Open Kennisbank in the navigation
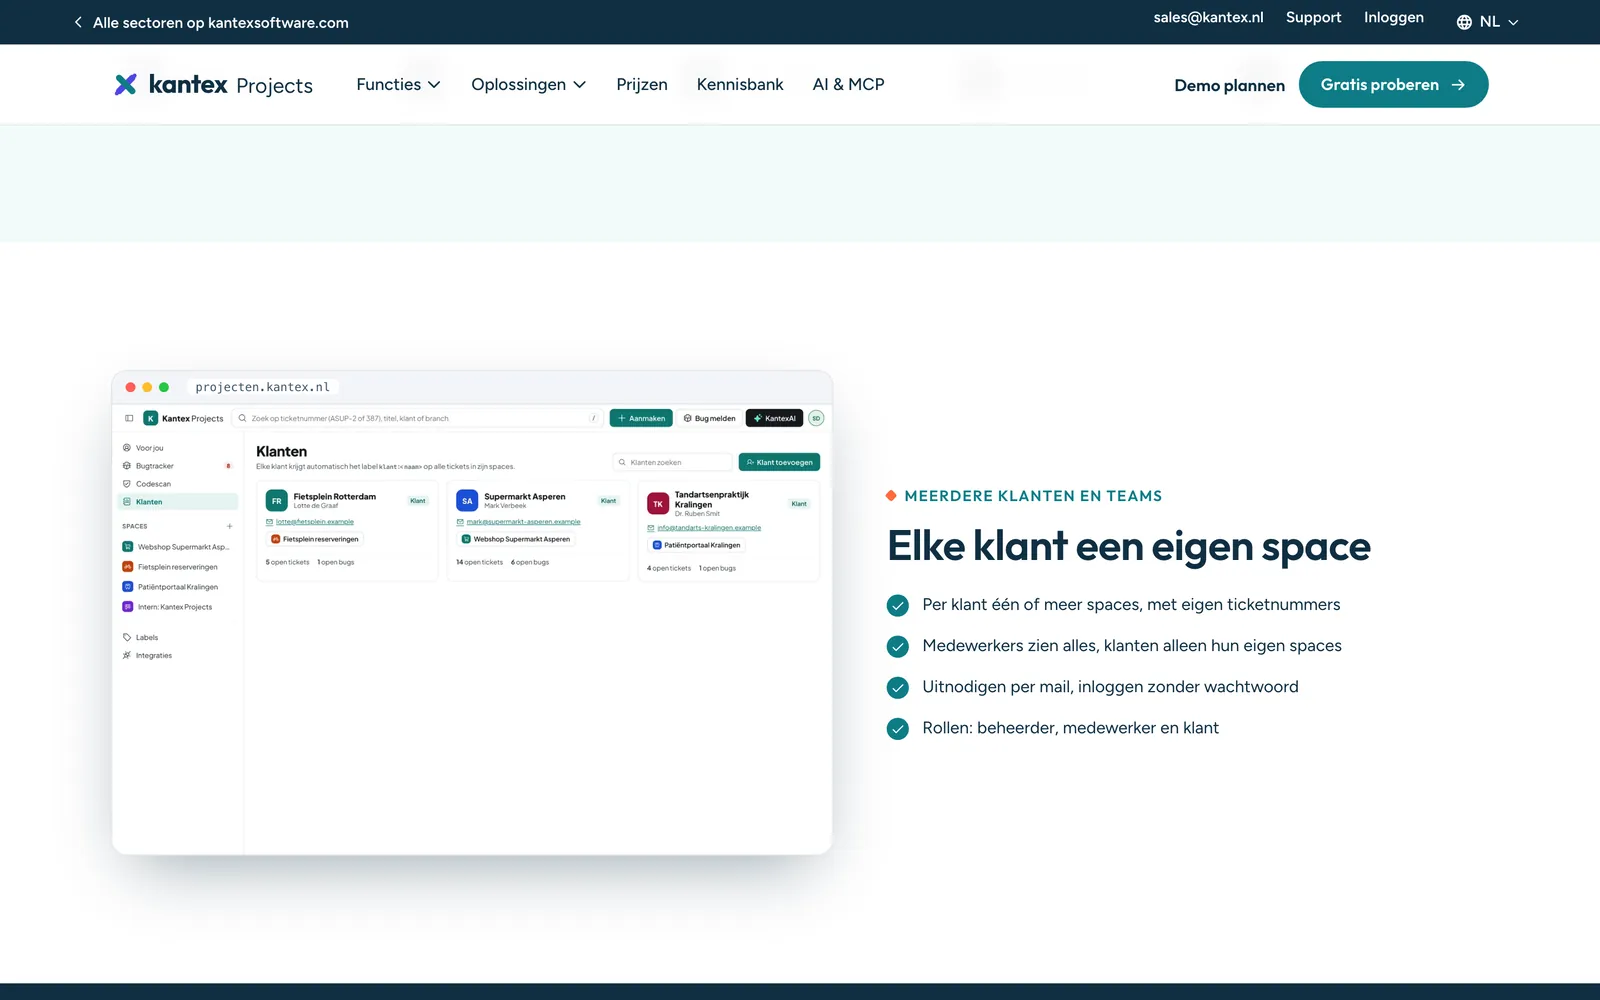 pyautogui.click(x=740, y=85)
